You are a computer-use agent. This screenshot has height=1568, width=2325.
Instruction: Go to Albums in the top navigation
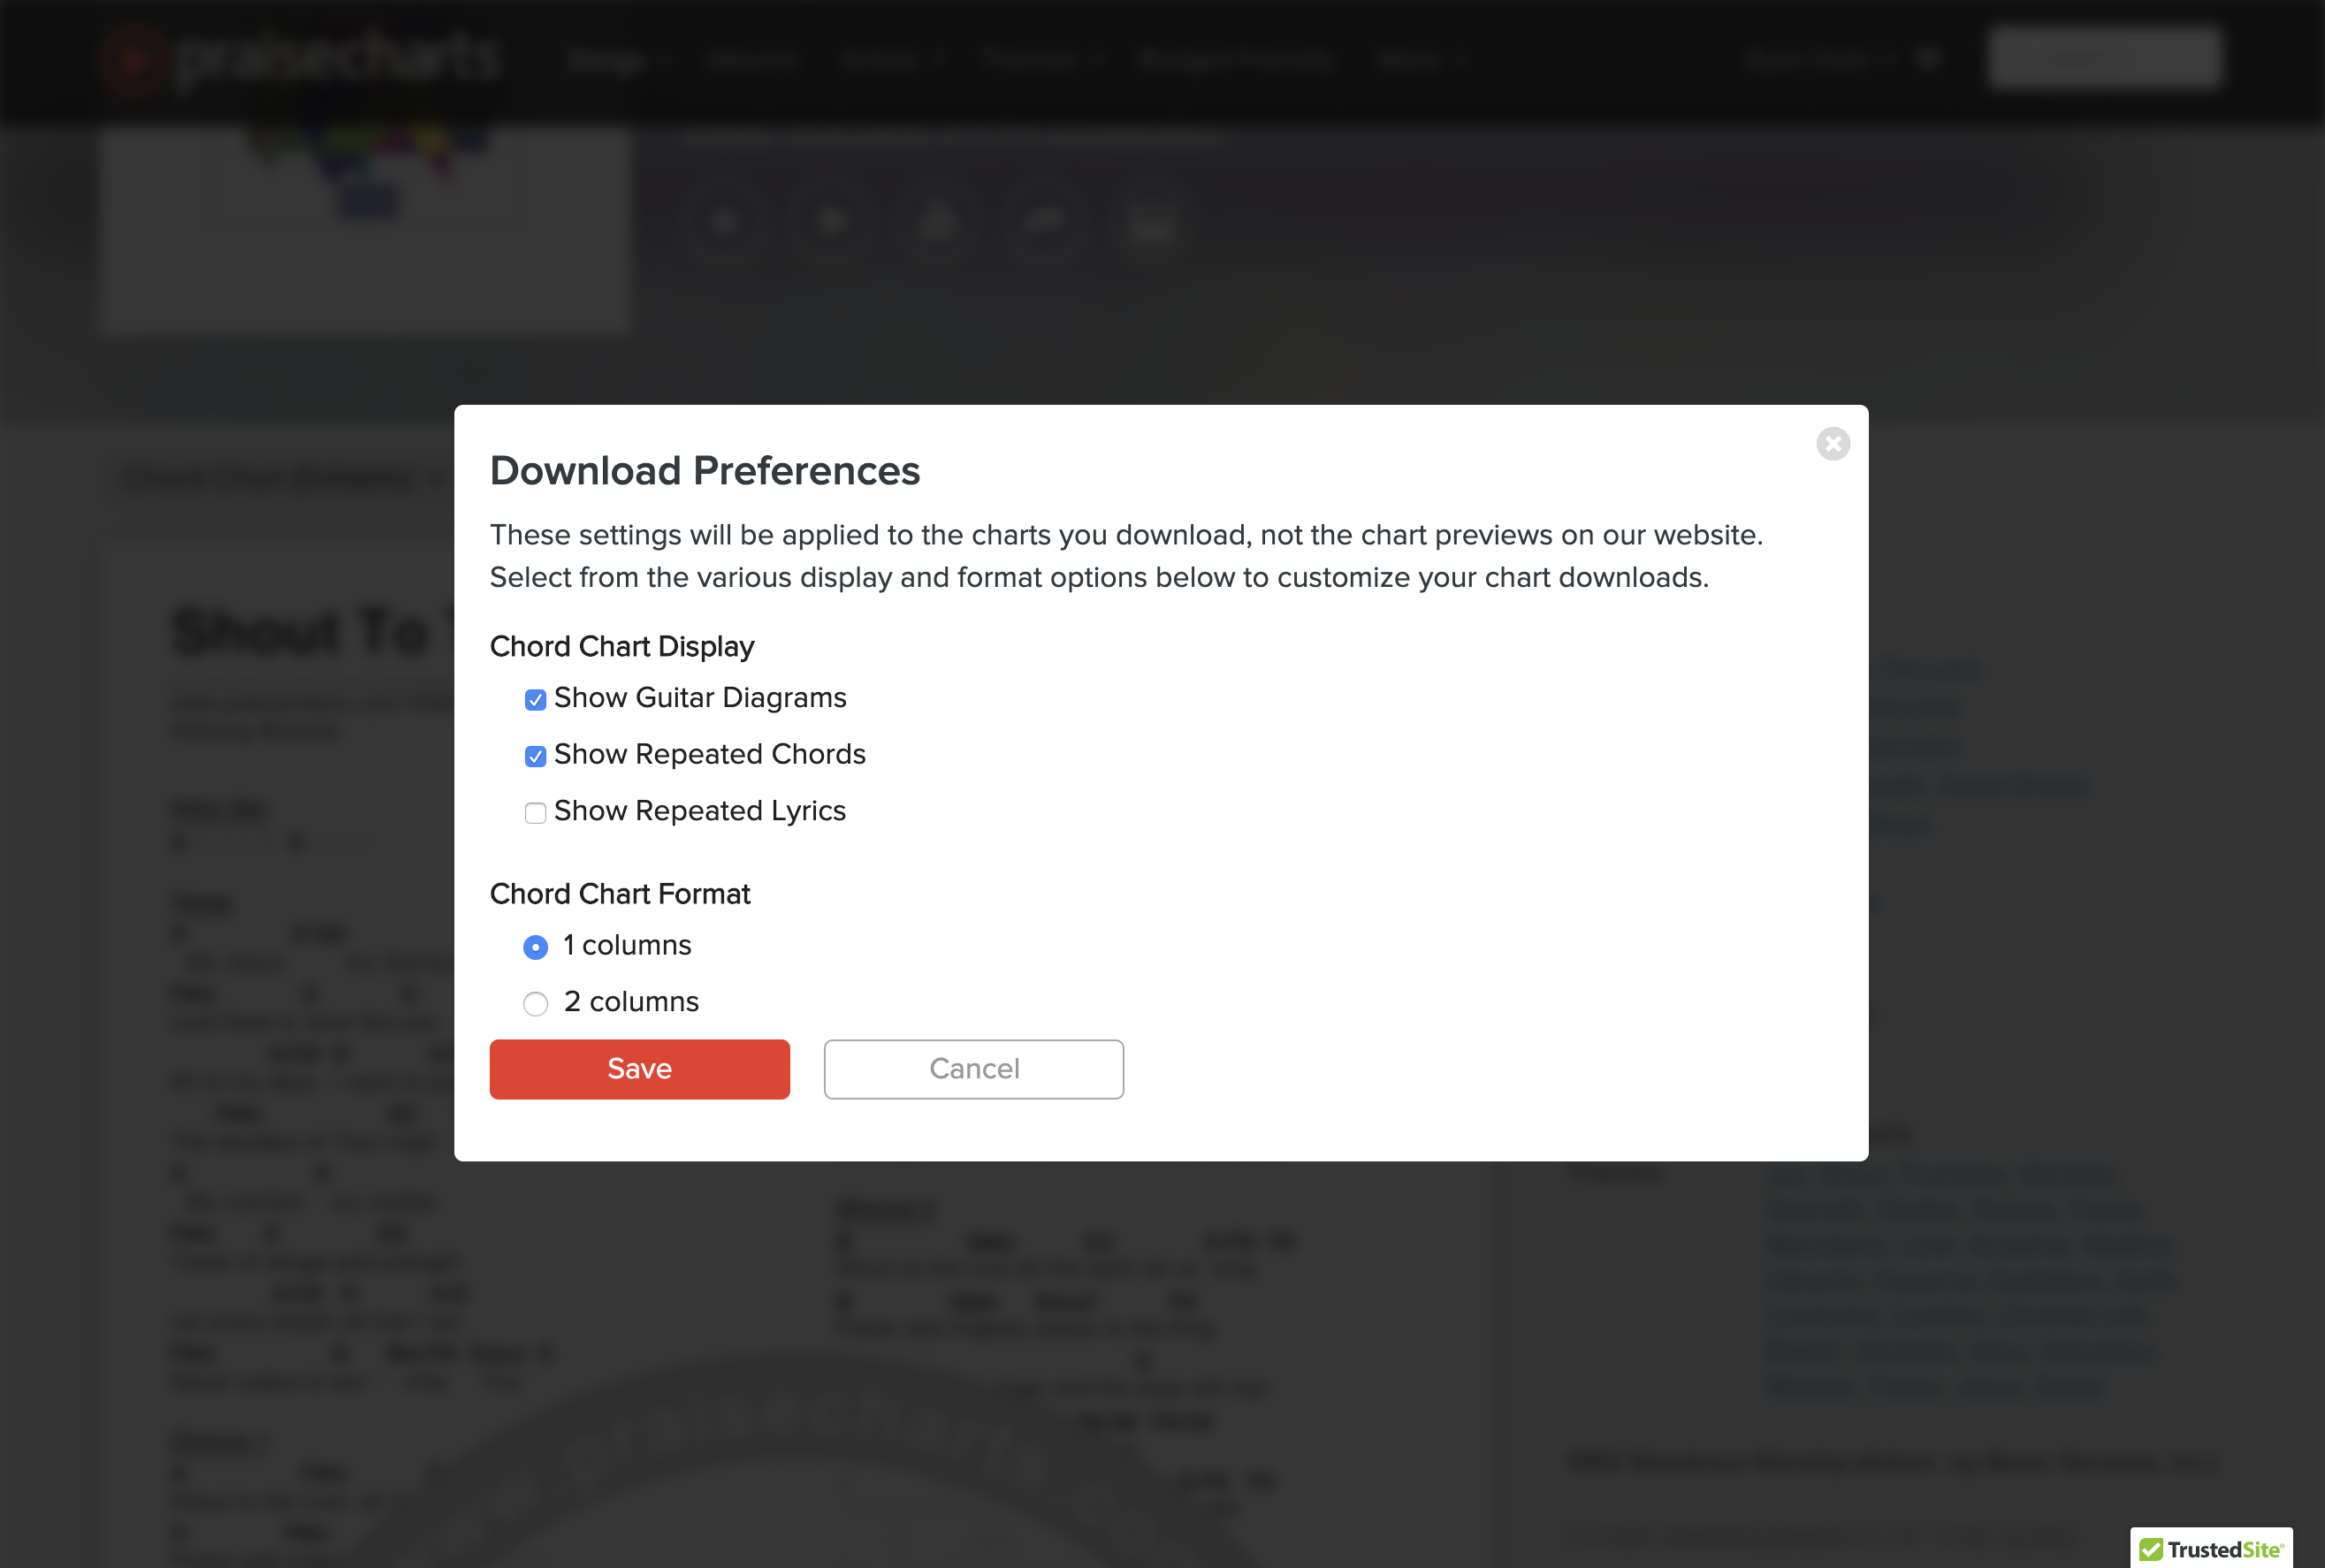pos(751,60)
